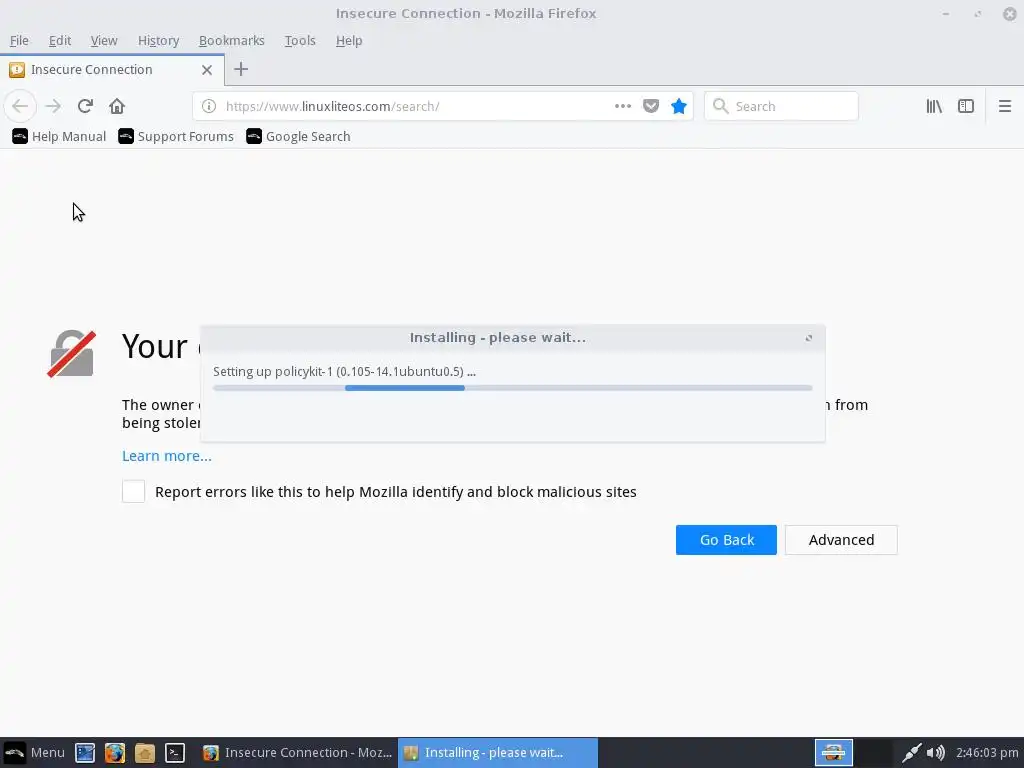1024x768 pixels.
Task: Open the Firefox hamburger menu
Action: point(1005,106)
